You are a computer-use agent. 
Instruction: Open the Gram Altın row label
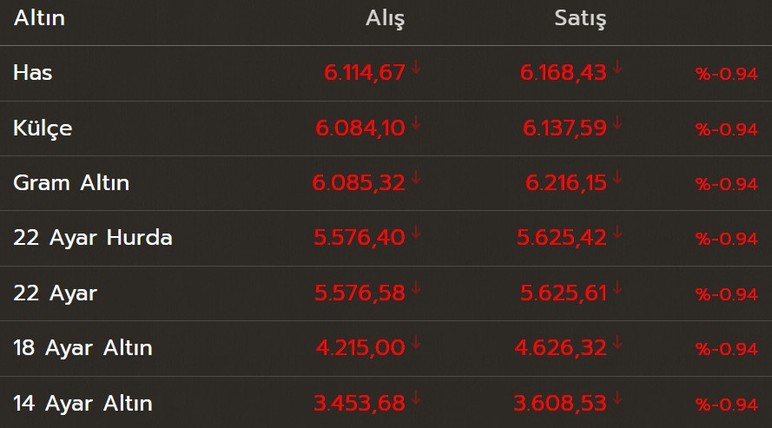point(71,183)
